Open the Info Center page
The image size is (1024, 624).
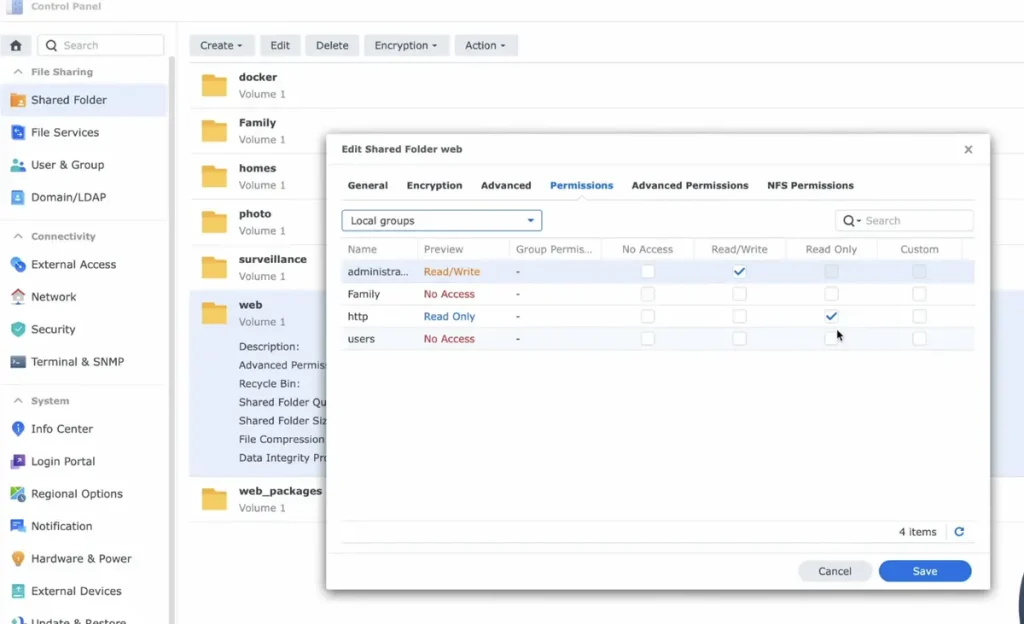(61, 429)
